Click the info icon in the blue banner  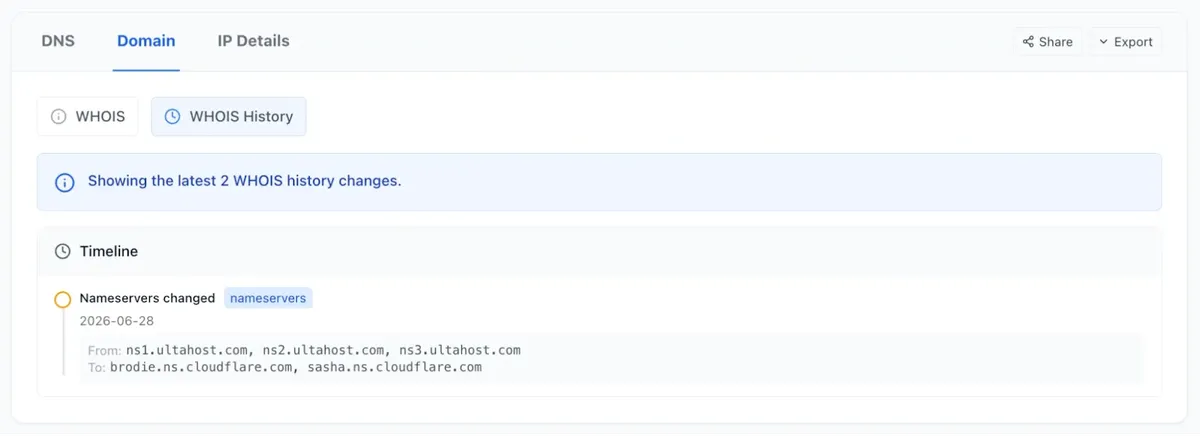click(65, 182)
